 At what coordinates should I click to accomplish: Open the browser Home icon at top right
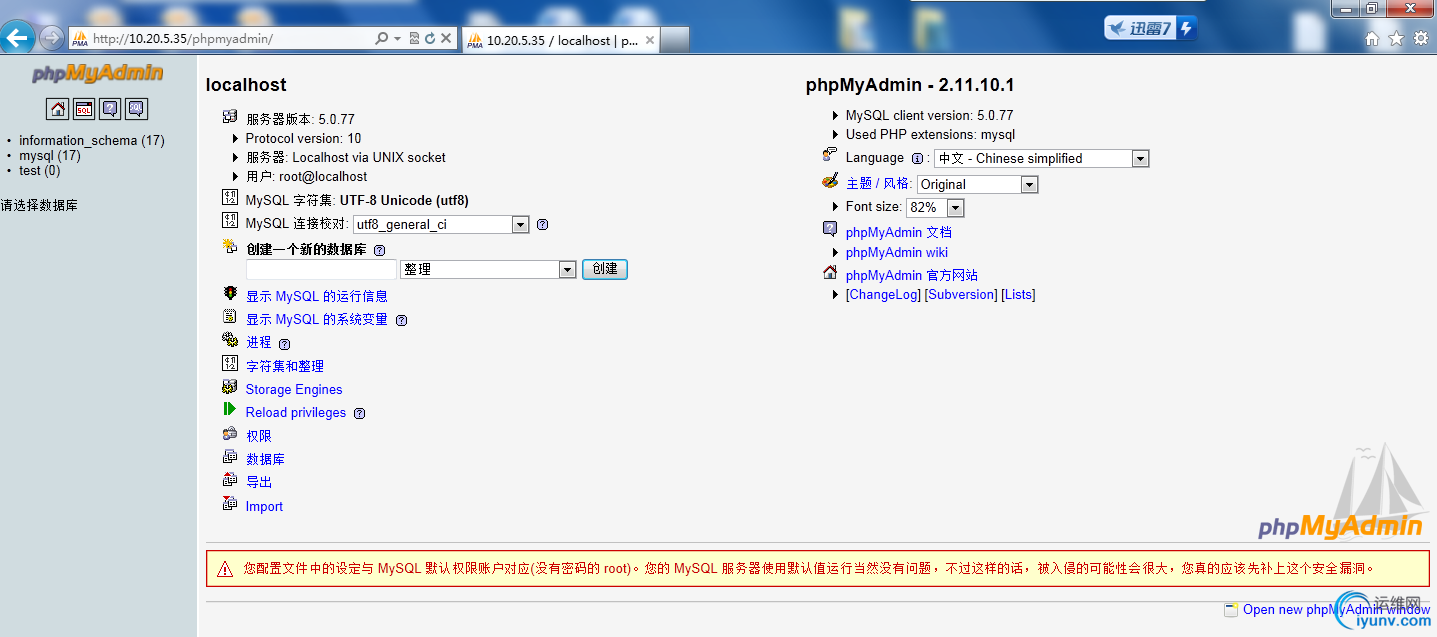pos(1372,39)
